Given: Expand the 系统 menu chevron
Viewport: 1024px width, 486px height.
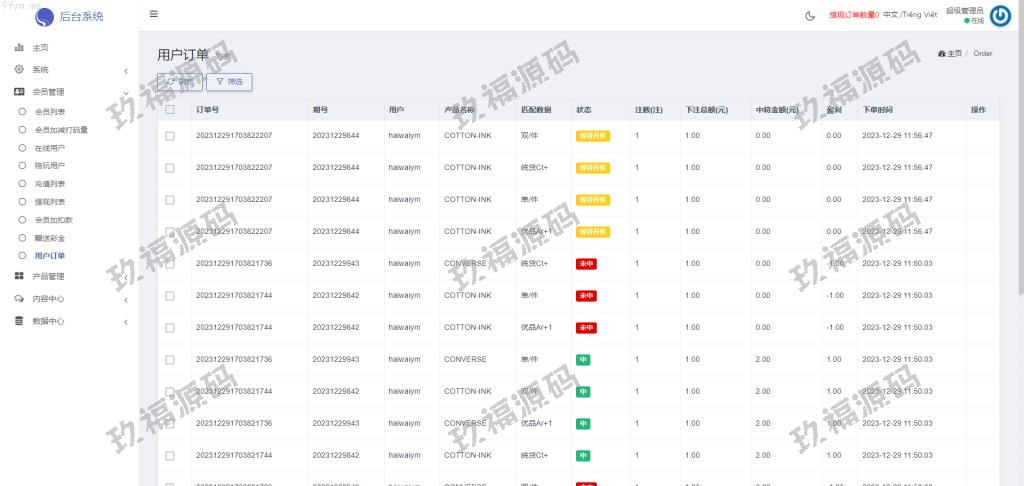Looking at the screenshot, I should click(x=126, y=70).
